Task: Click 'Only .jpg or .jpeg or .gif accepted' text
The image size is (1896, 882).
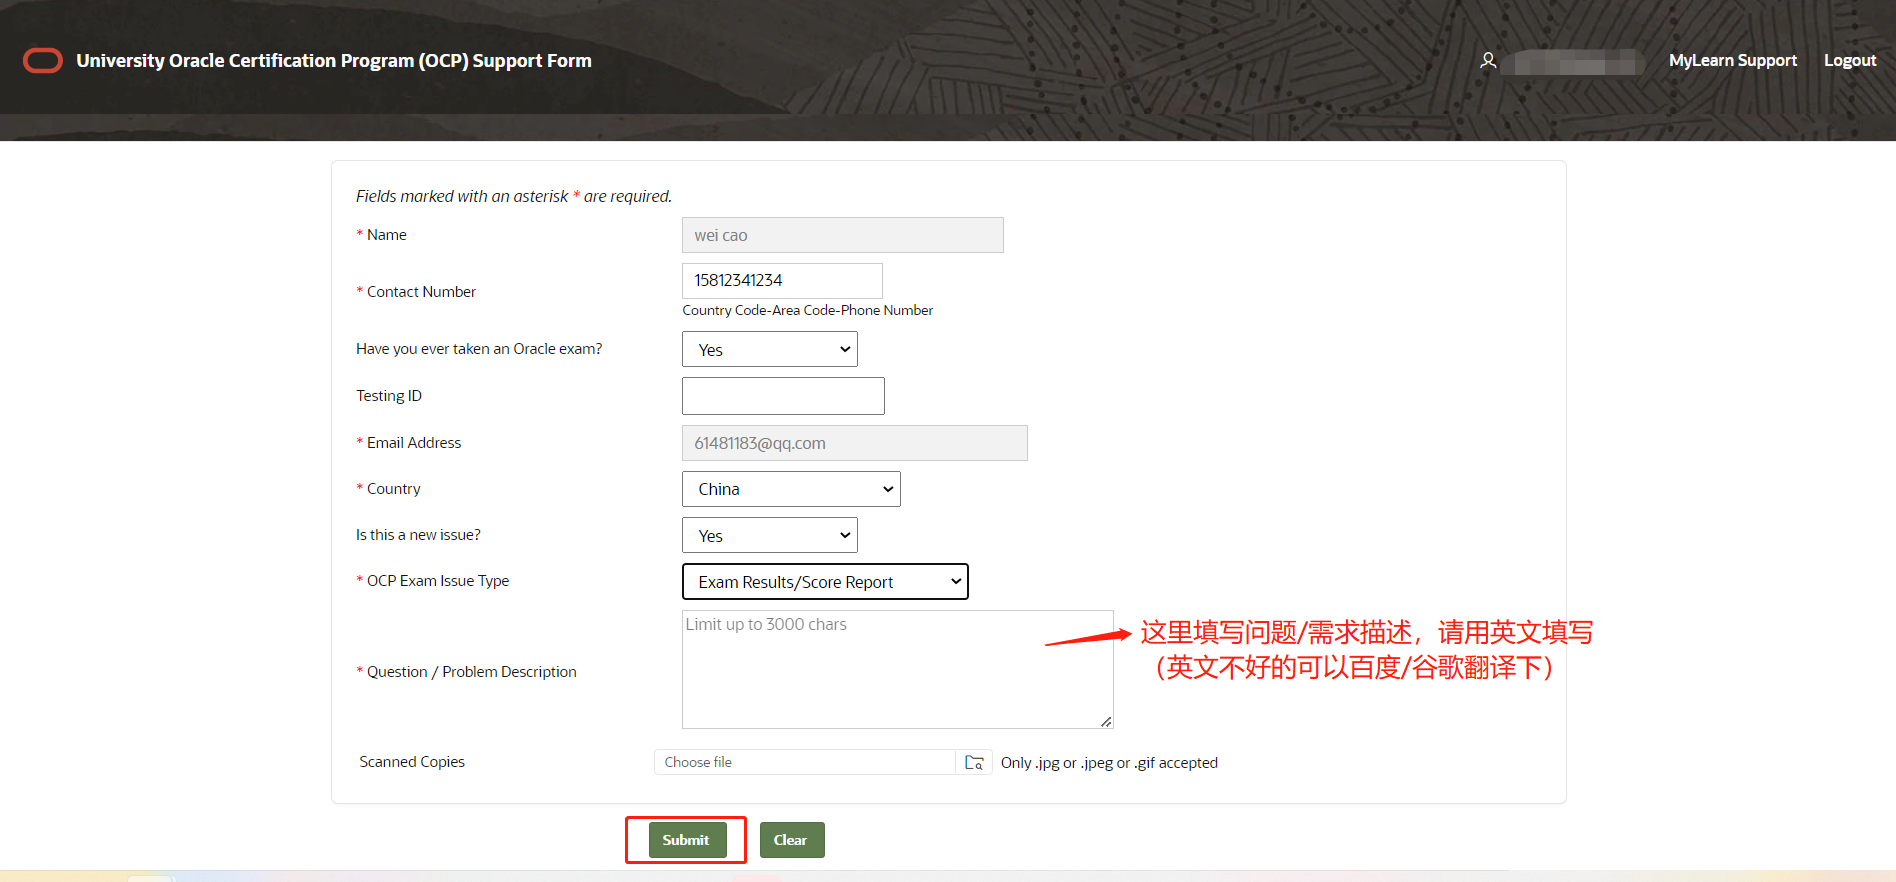Action: 1109,763
